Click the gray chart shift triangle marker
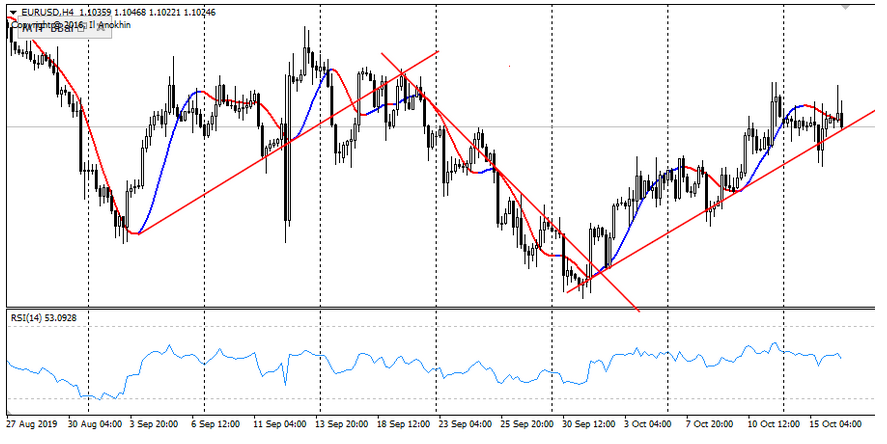Viewport: 887px width, 444px height. point(848,4)
